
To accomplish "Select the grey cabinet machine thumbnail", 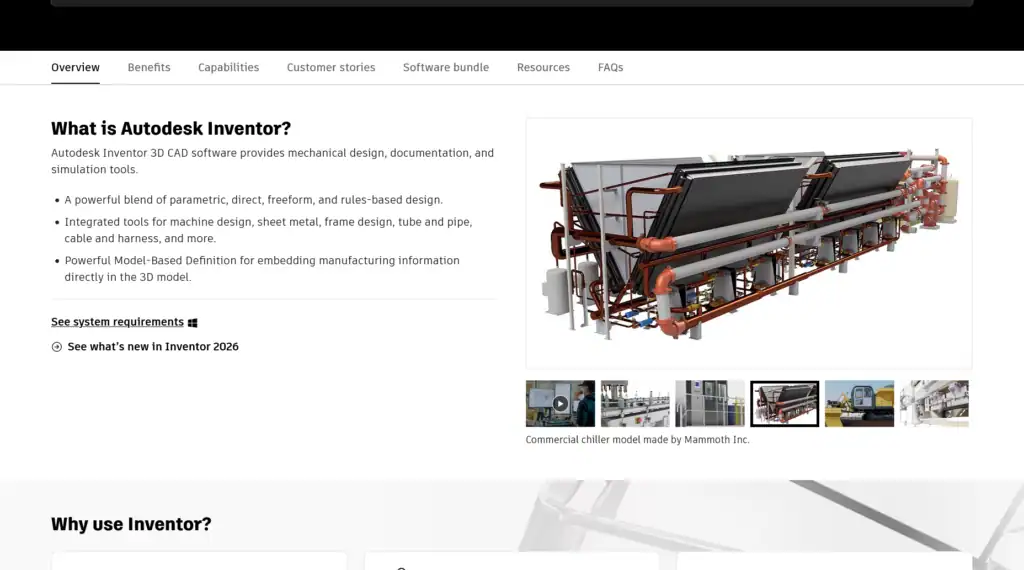I will [710, 404].
